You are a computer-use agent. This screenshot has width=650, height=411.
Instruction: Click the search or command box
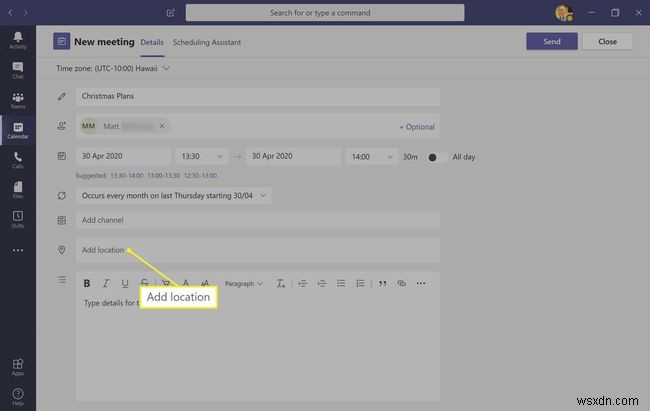pyautogui.click(x=325, y=13)
